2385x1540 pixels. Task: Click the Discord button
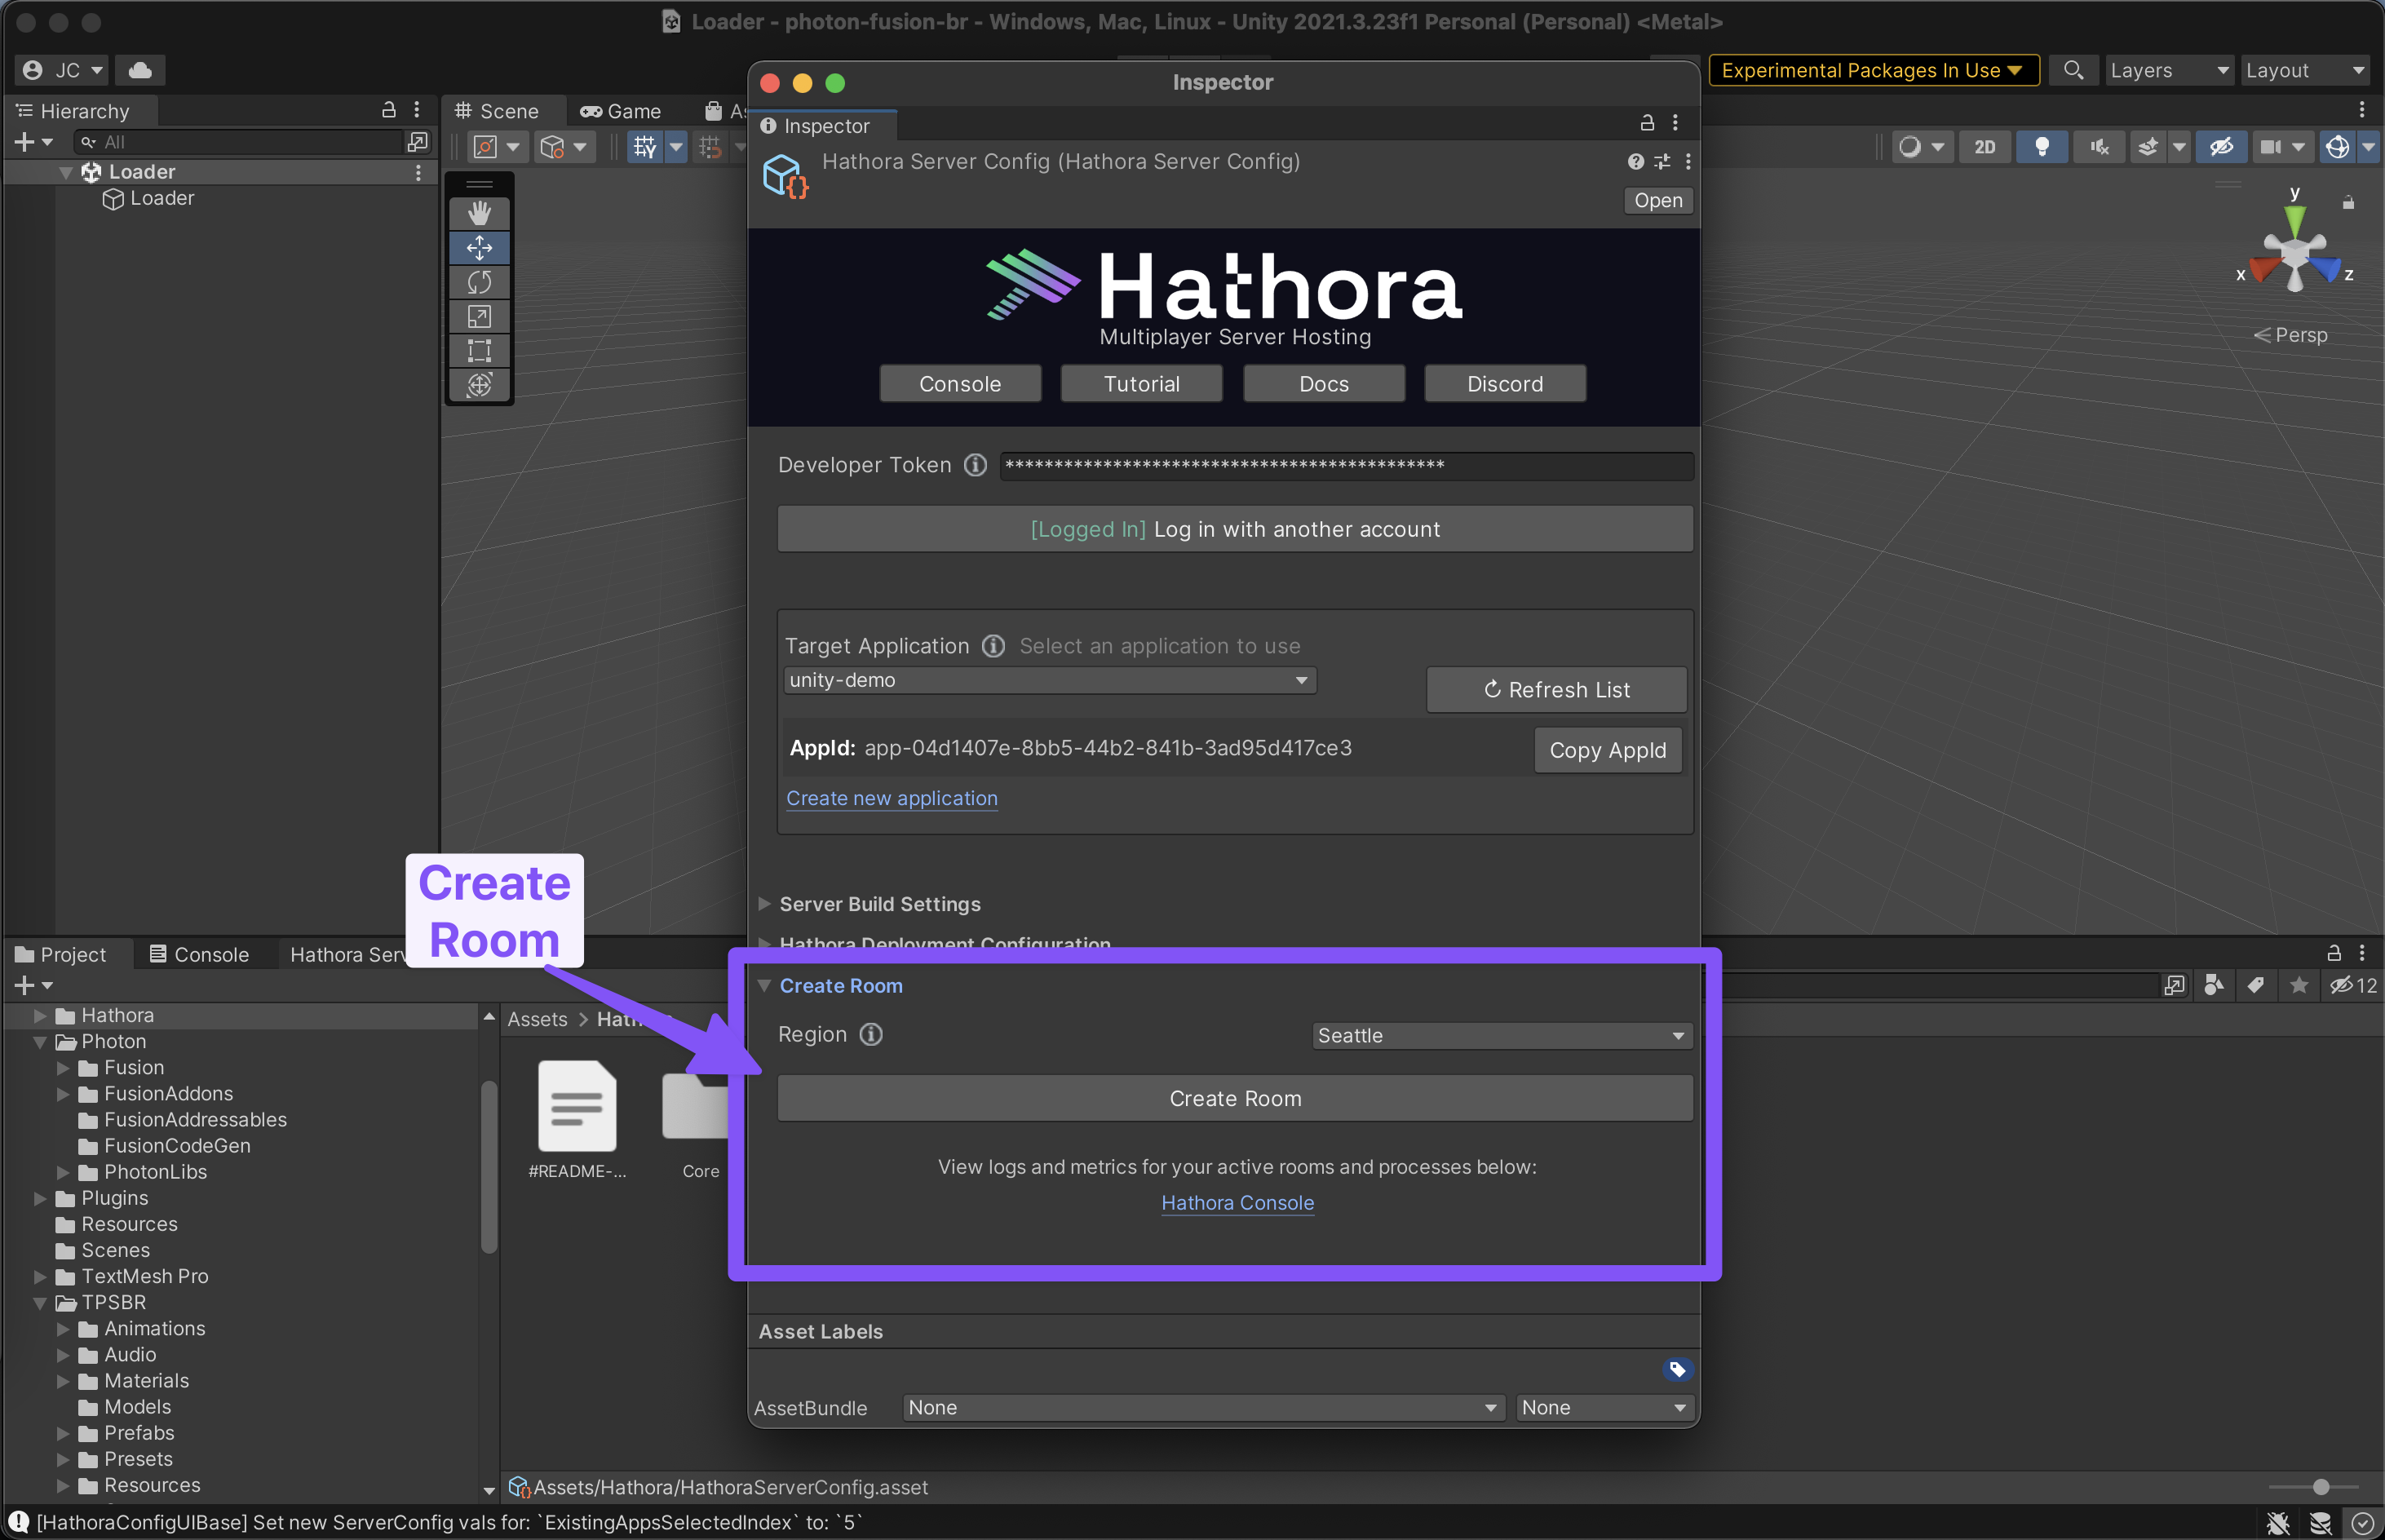click(1504, 384)
